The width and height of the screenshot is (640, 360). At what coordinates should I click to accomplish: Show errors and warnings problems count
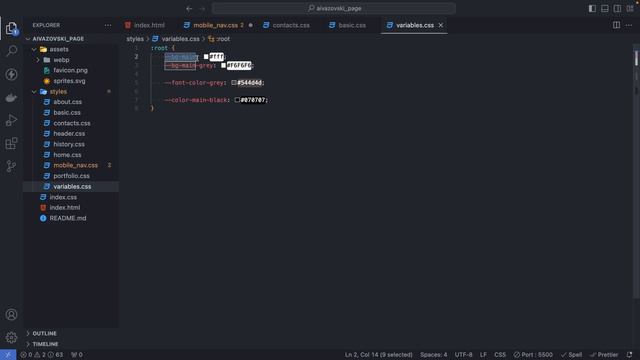pos(42,355)
